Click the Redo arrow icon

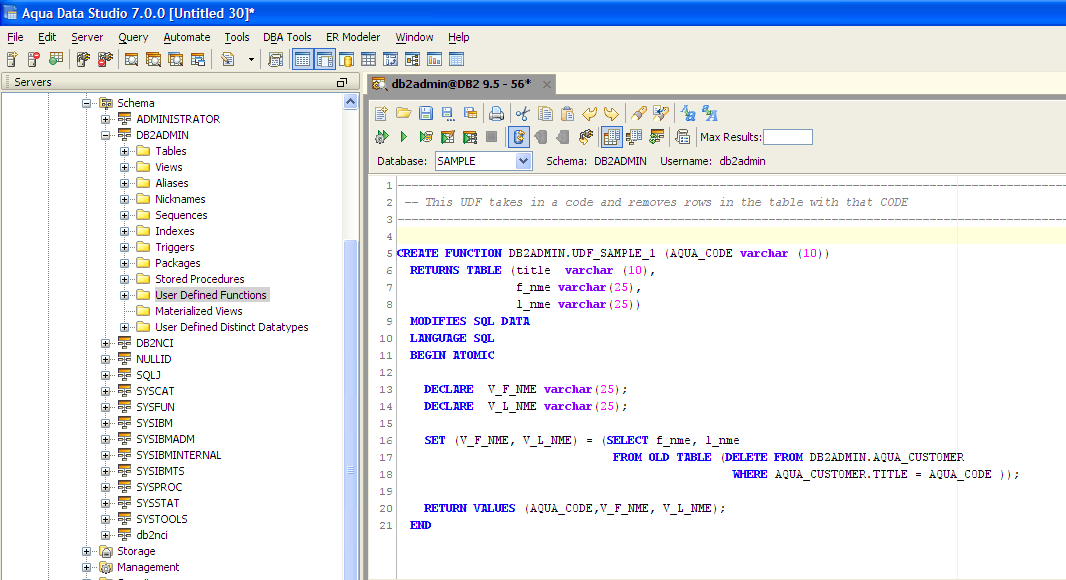[x=610, y=113]
